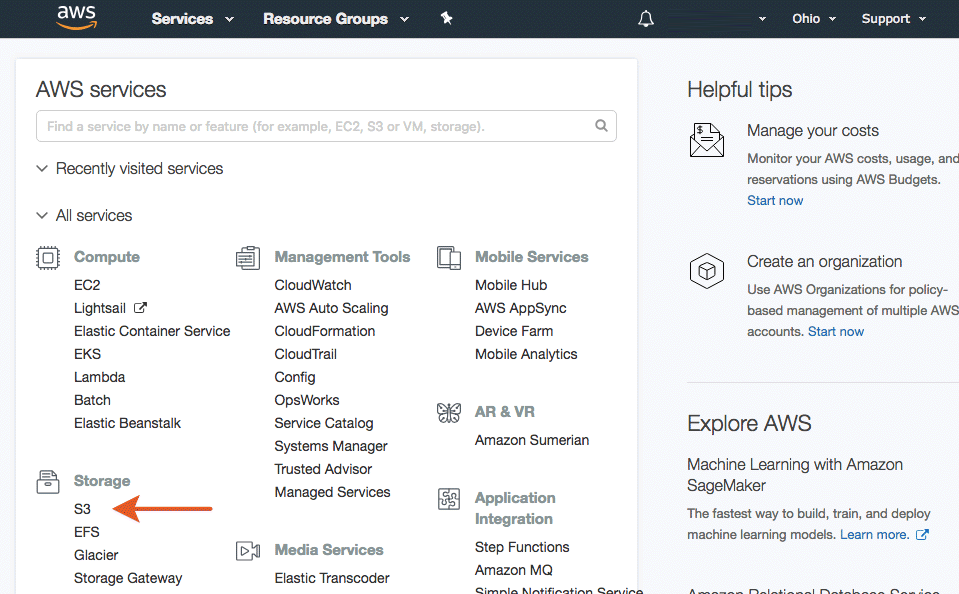Screen dimensions: 959x594
Task: Click the Media Services video icon
Action: tap(248, 551)
